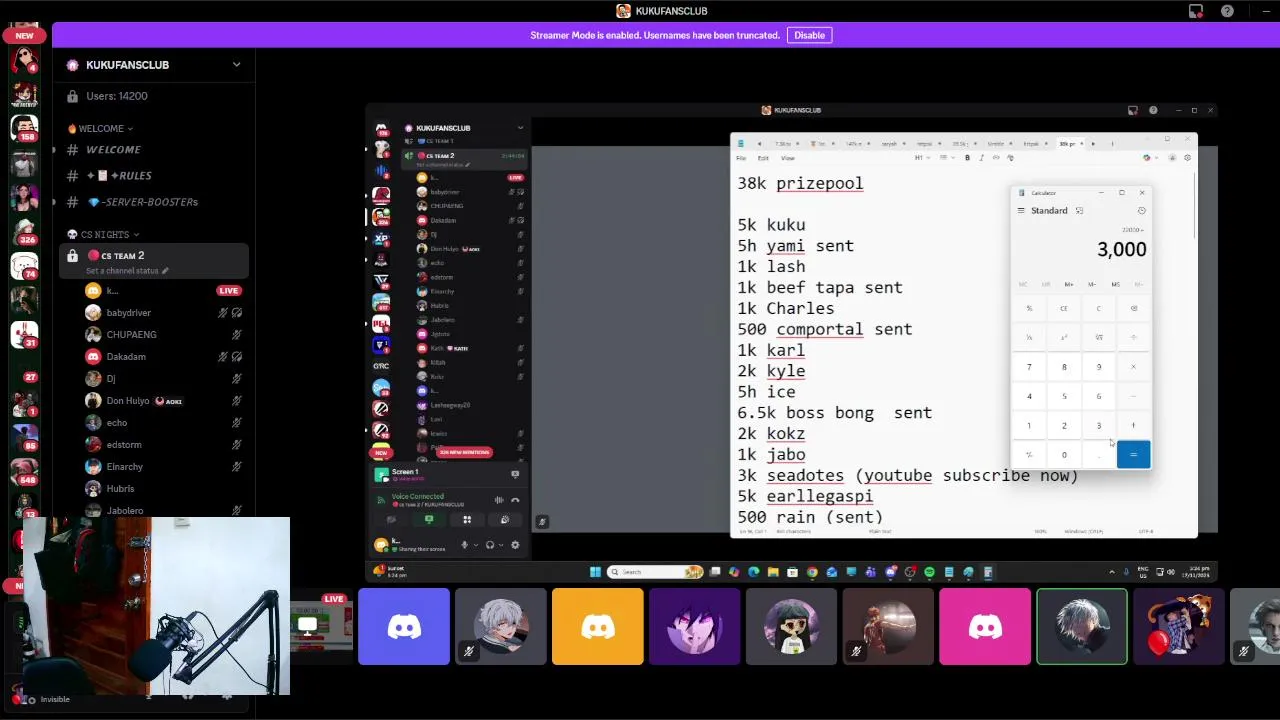Open user settings gear in streamed Discord

pyautogui.click(x=515, y=545)
